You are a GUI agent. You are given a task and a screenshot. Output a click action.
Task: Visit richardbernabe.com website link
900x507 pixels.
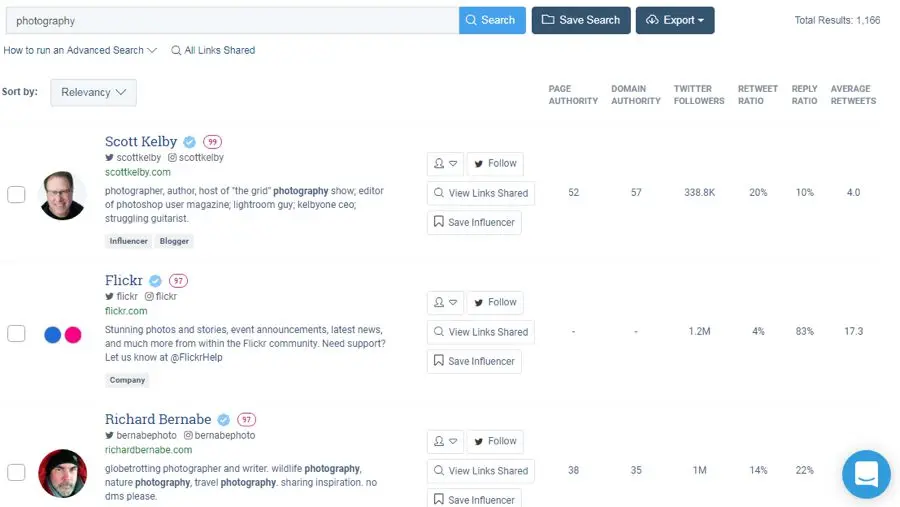(x=148, y=450)
